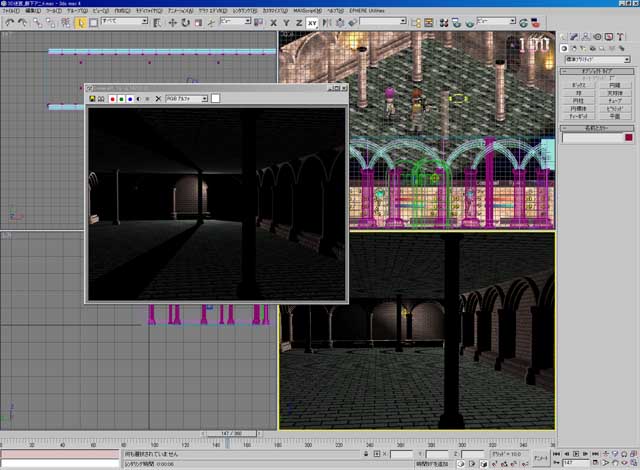Activate the Select and Manipulate tool
The width and height of the screenshot is (640, 470).
tap(211, 23)
